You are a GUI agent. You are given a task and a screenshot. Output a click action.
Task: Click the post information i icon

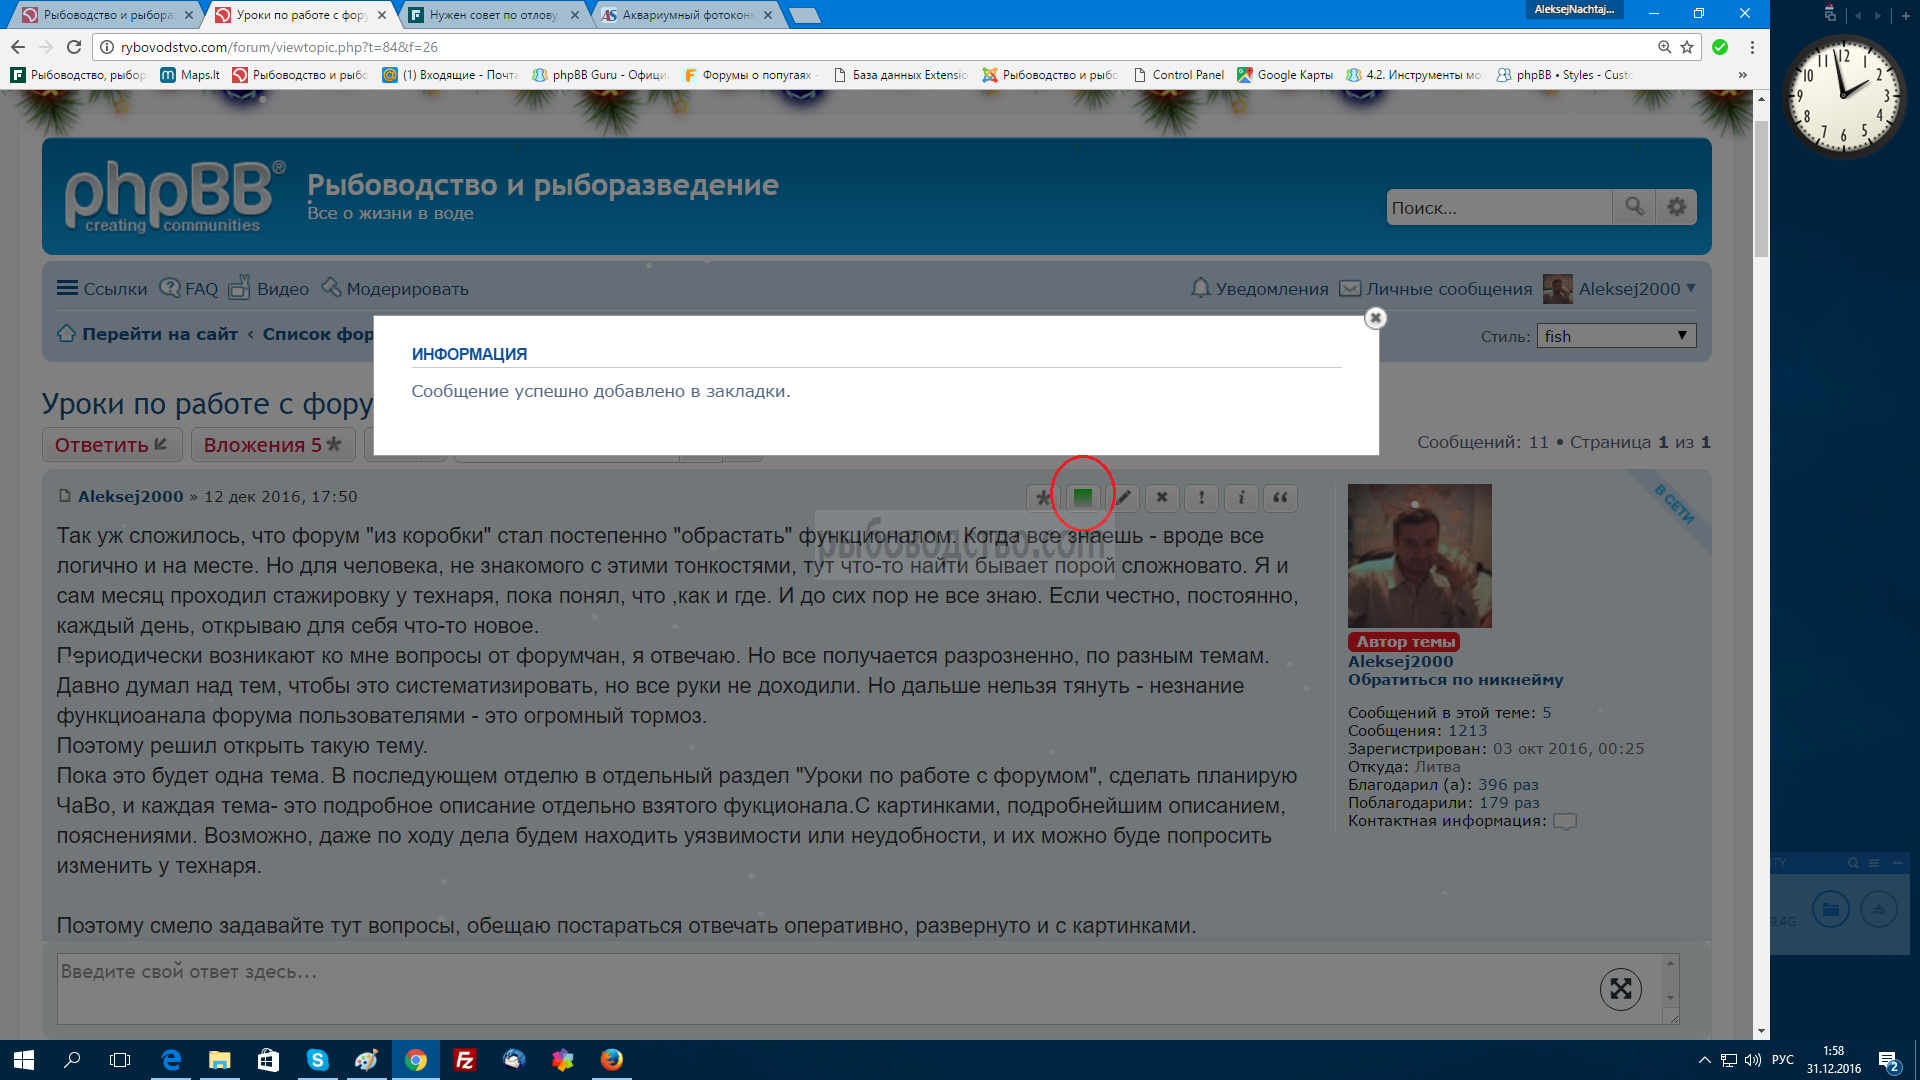[1241, 497]
